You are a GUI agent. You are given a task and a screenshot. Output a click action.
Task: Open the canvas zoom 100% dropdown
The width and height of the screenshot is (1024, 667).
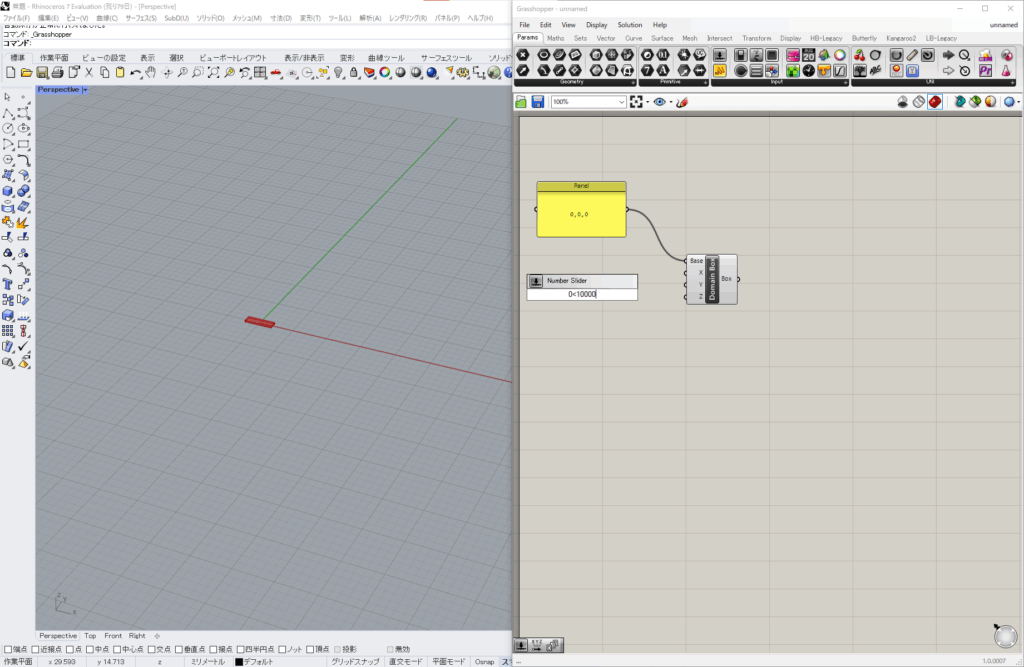[621, 102]
